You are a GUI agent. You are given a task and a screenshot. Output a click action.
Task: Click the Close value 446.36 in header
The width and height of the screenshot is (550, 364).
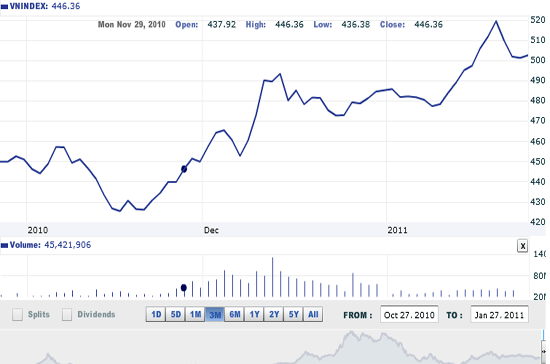(428, 25)
